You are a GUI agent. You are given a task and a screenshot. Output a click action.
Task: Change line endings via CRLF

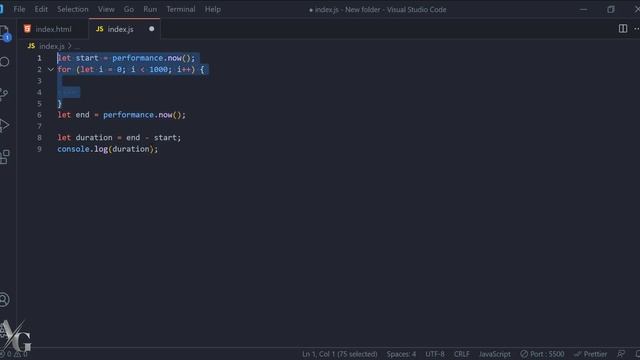click(x=462, y=354)
